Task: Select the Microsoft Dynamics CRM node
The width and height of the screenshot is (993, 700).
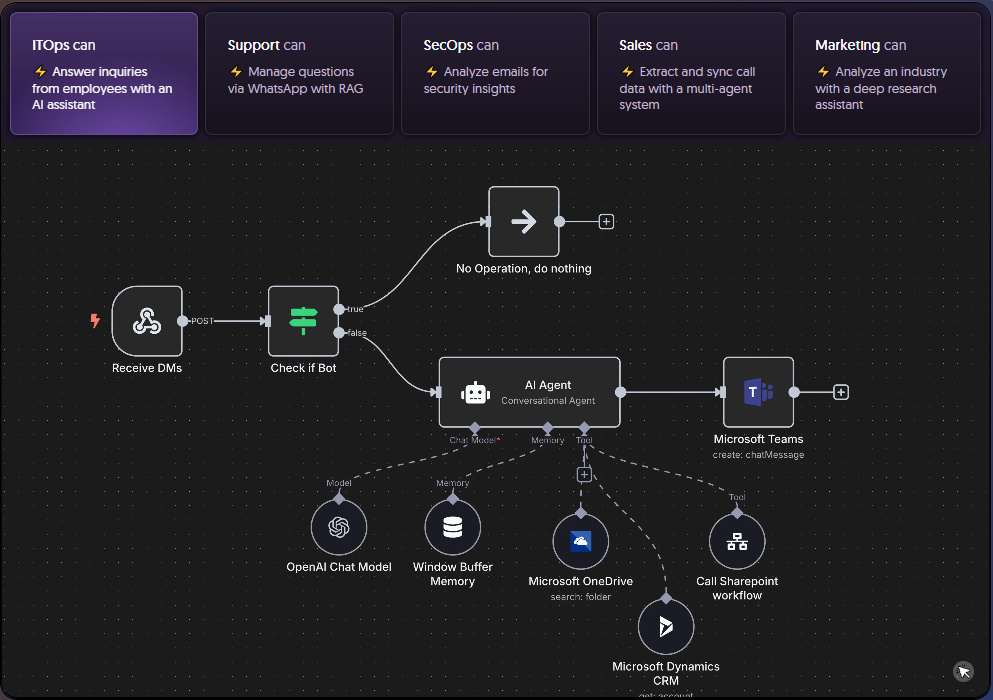Action: pos(665,626)
